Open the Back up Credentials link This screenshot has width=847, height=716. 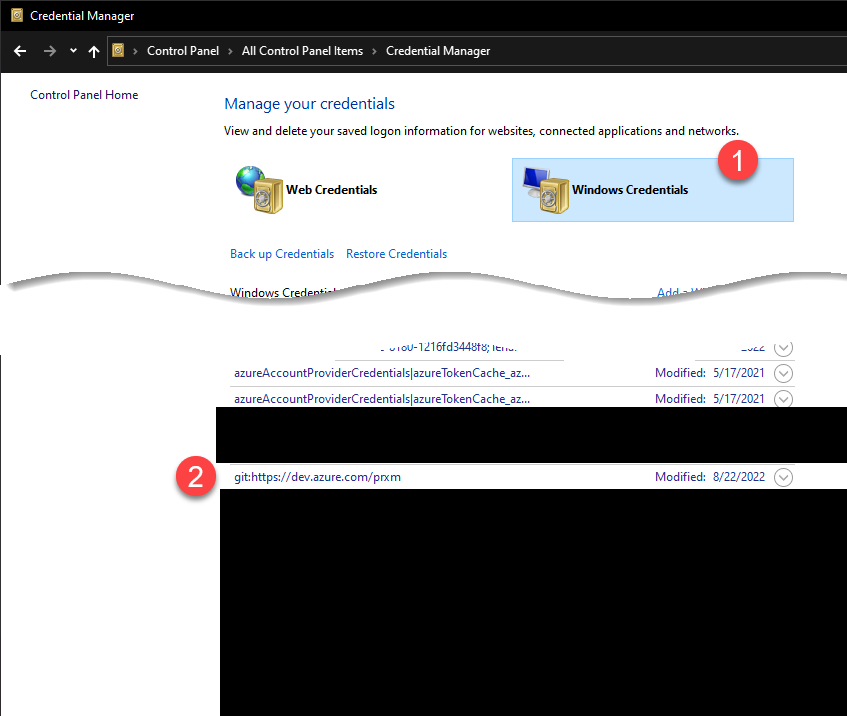[x=281, y=253]
